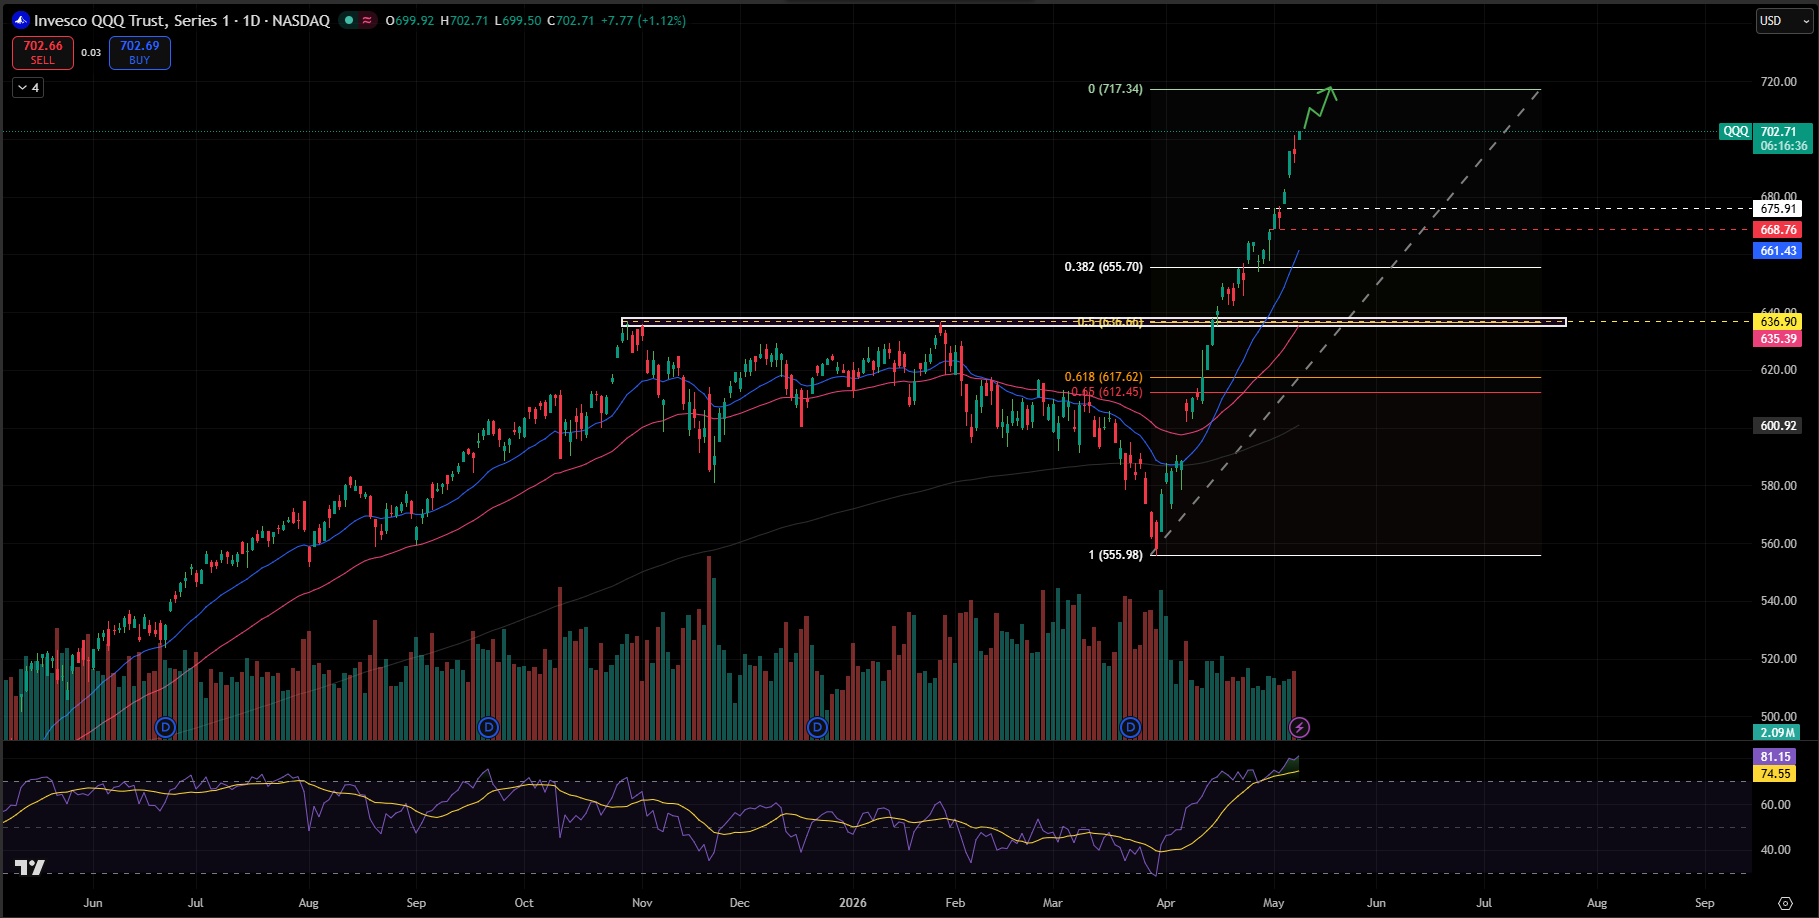Click the Dec label on time axis
The height and width of the screenshot is (918, 1819).
click(739, 903)
